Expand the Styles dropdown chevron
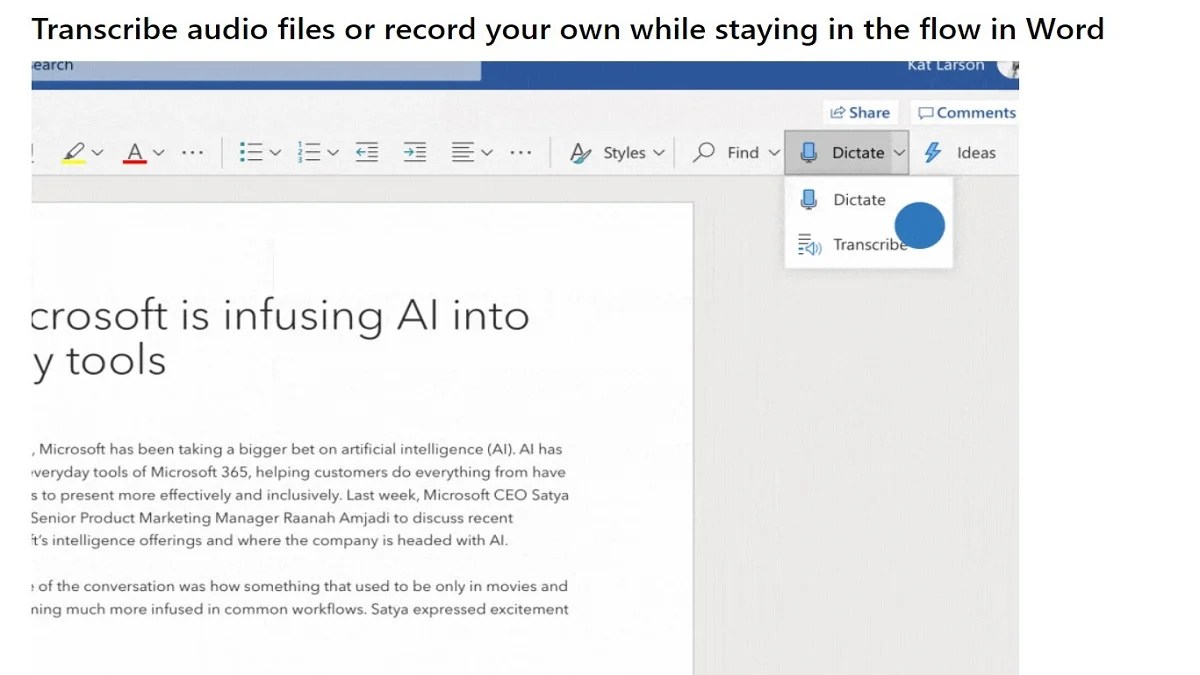1200x675 pixels. pyautogui.click(x=659, y=153)
